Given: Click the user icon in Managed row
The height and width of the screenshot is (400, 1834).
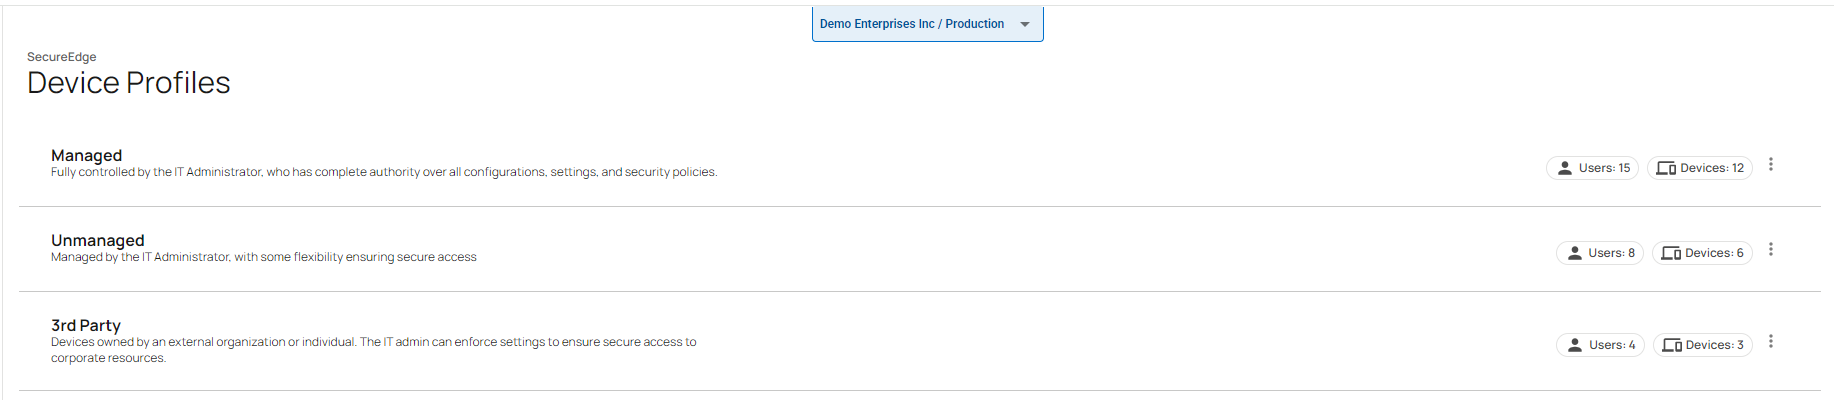Looking at the screenshot, I should 1565,168.
